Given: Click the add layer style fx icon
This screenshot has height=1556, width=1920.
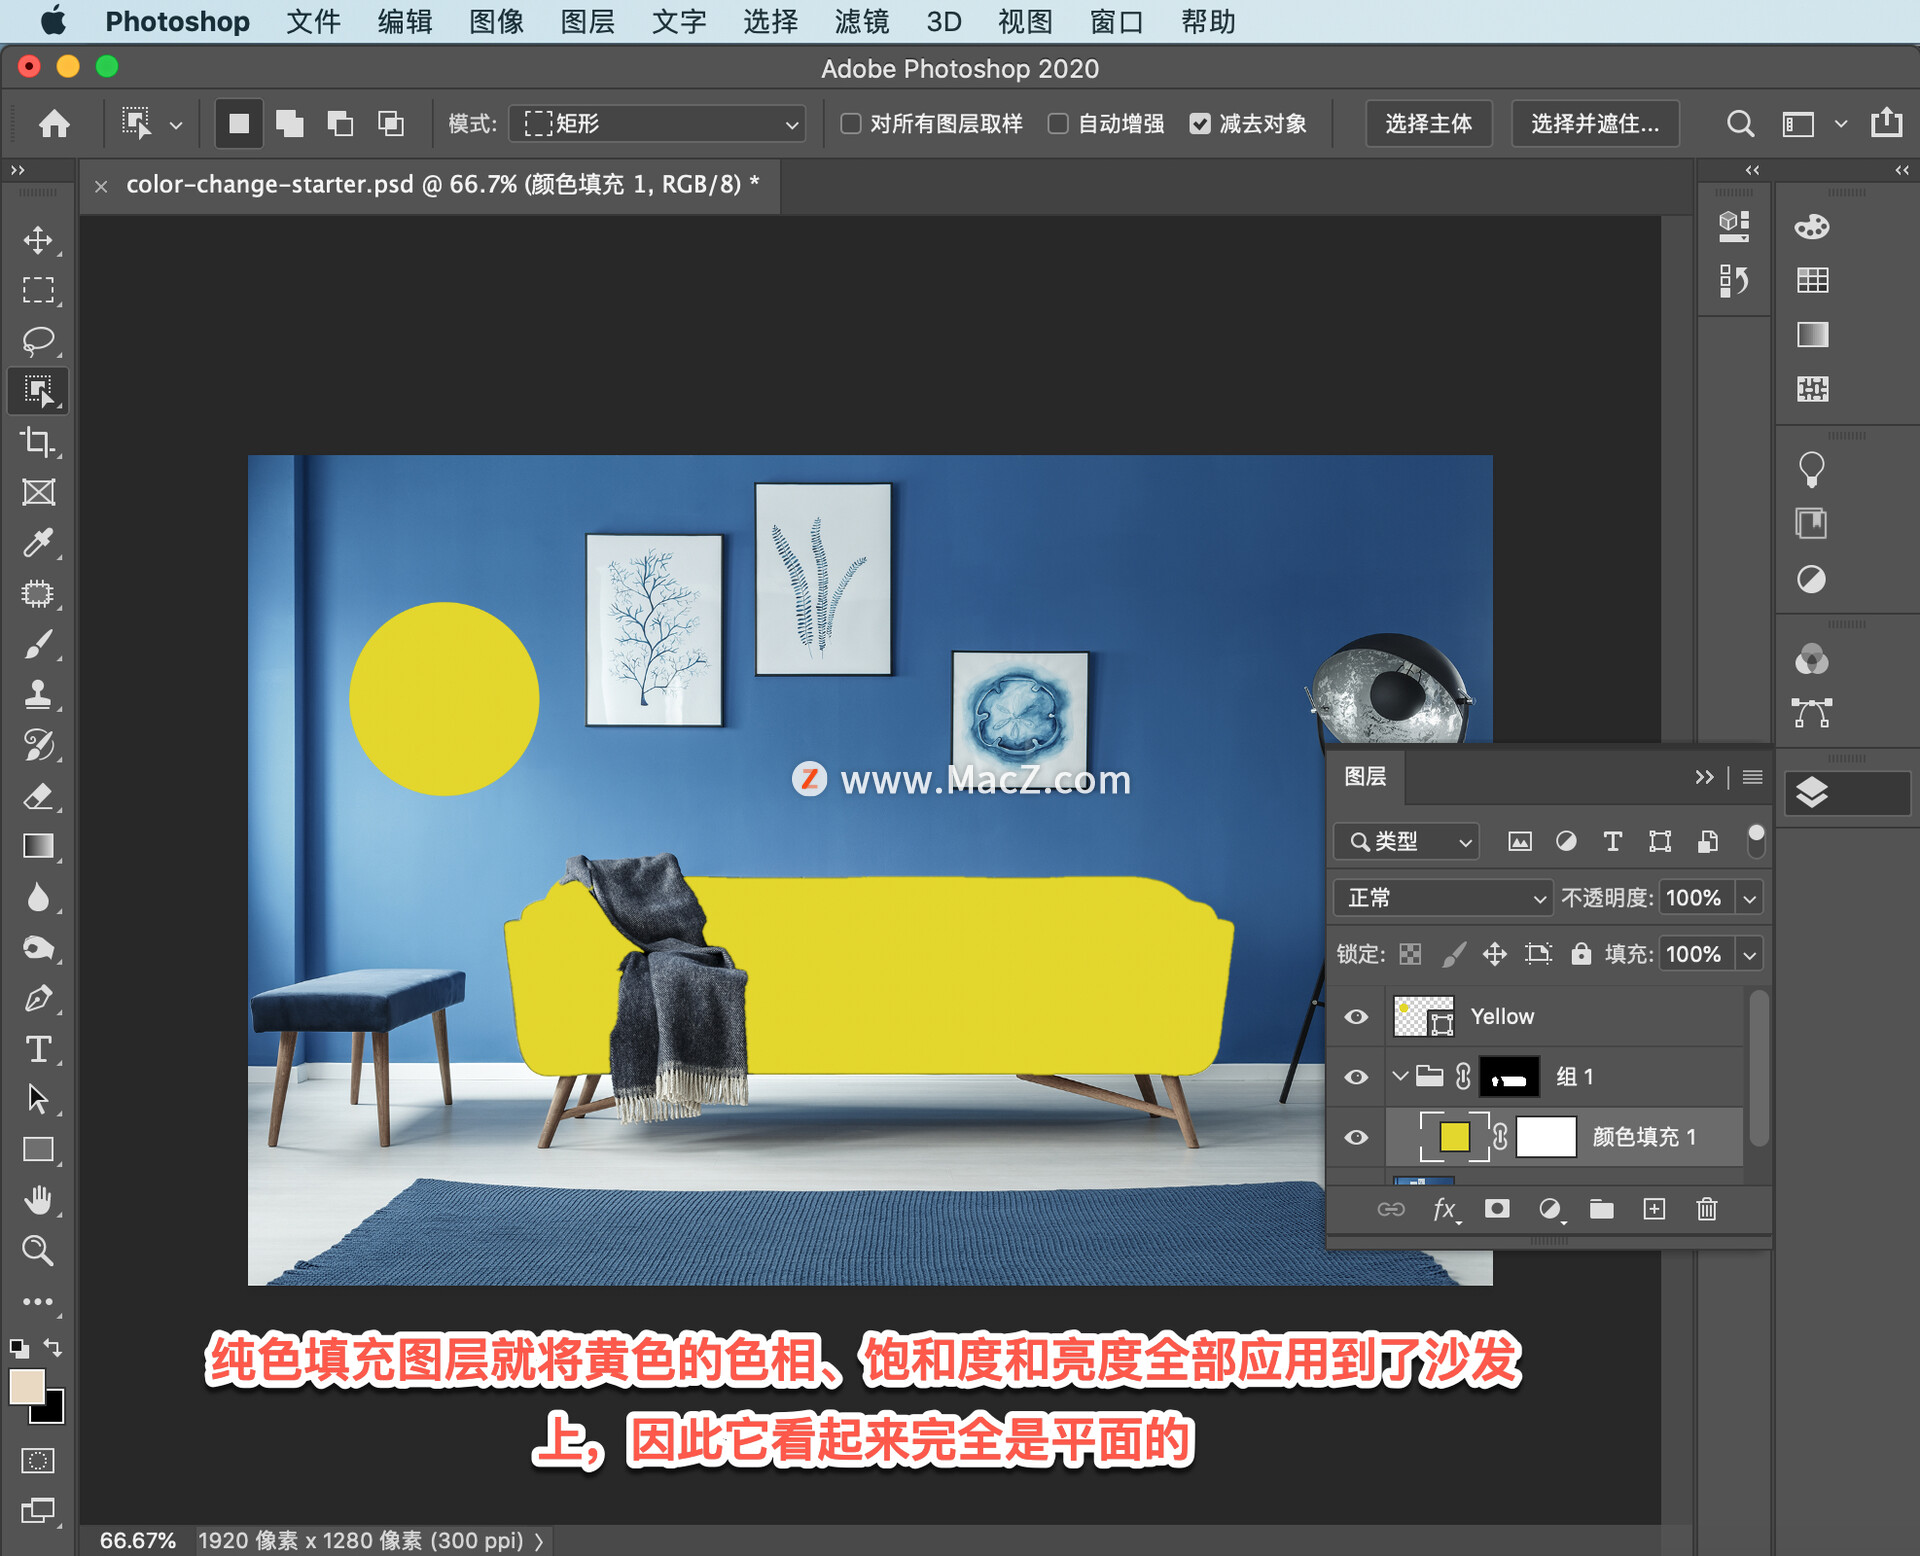Looking at the screenshot, I should pos(1444,1210).
